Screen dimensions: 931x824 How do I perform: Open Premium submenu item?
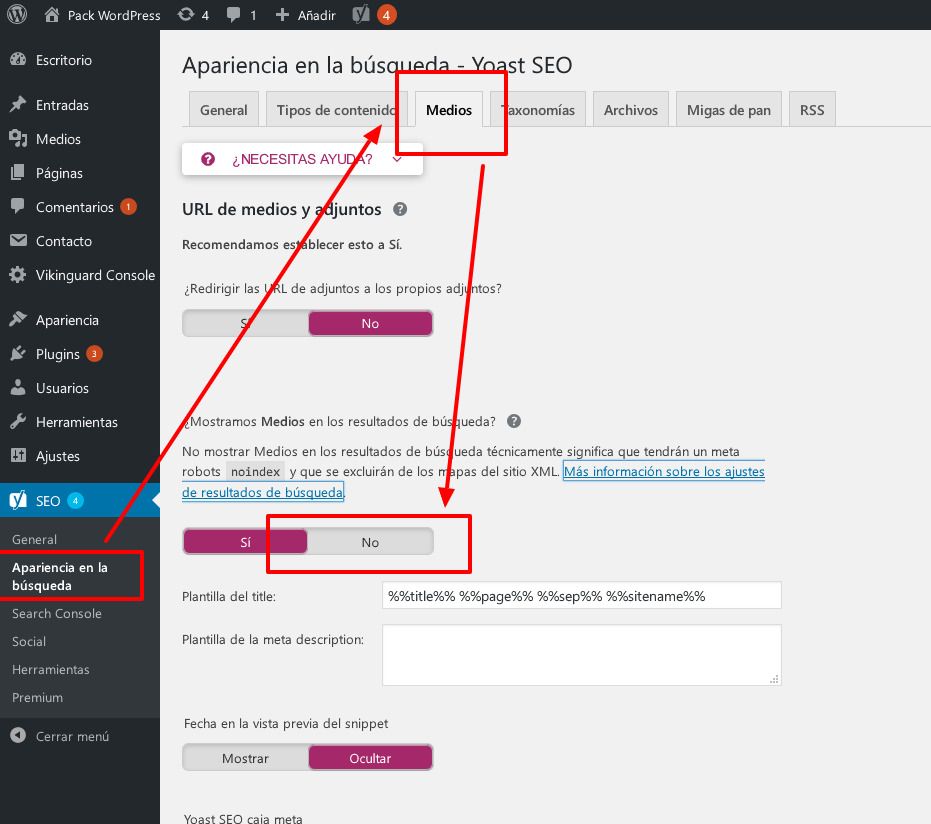click(37, 697)
